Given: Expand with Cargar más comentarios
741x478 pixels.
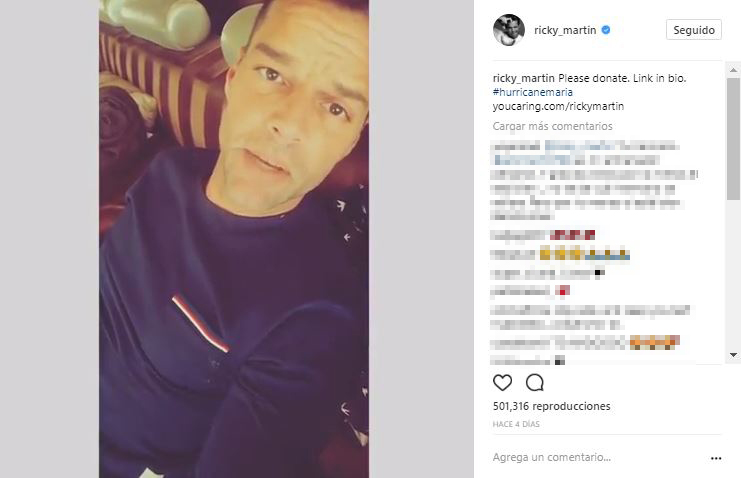Looking at the screenshot, I should (552, 126).
